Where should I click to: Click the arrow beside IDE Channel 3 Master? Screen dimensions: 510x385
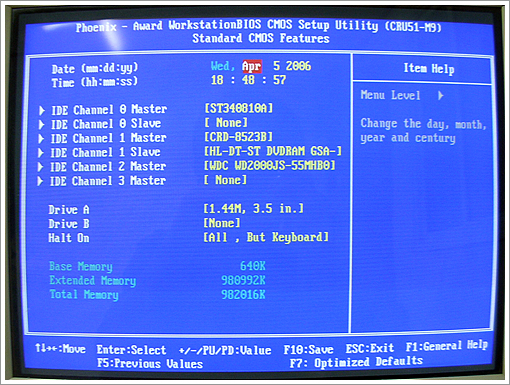pos(40,181)
